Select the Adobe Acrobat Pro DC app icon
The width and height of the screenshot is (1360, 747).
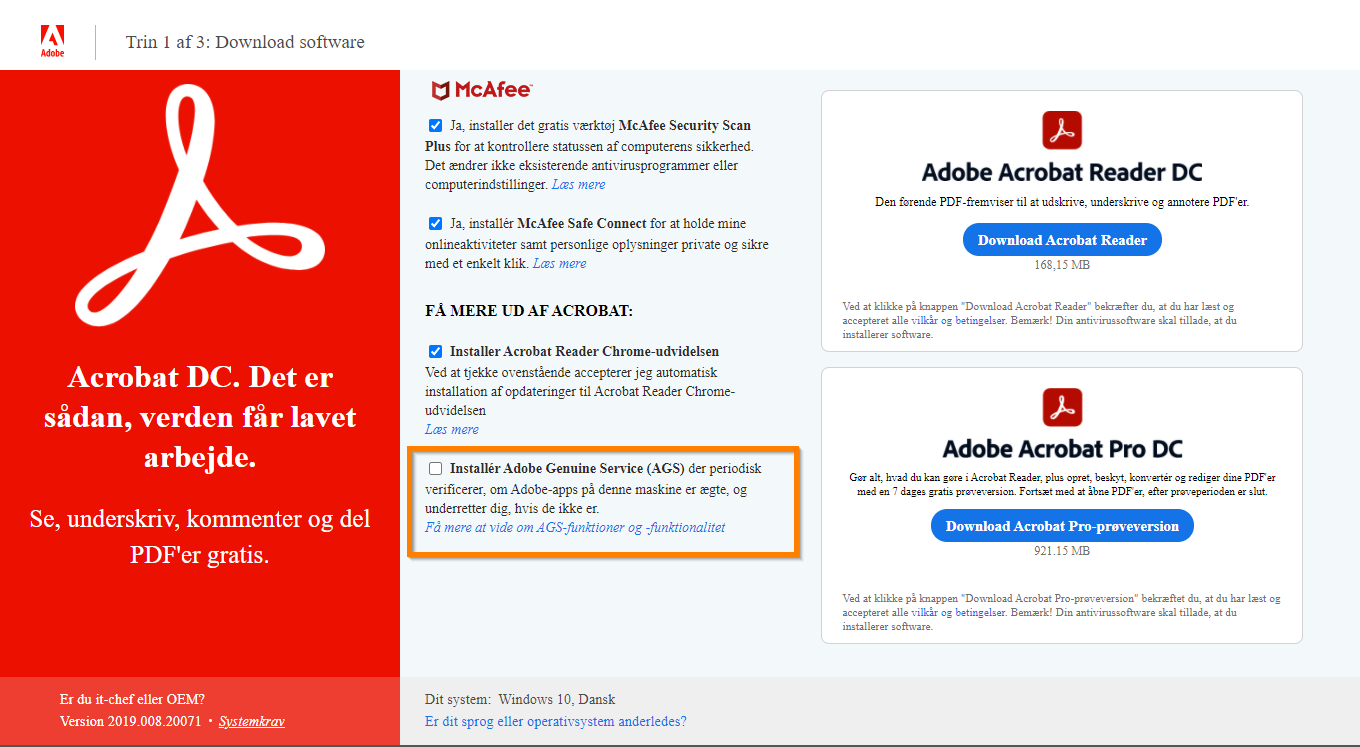click(1062, 408)
